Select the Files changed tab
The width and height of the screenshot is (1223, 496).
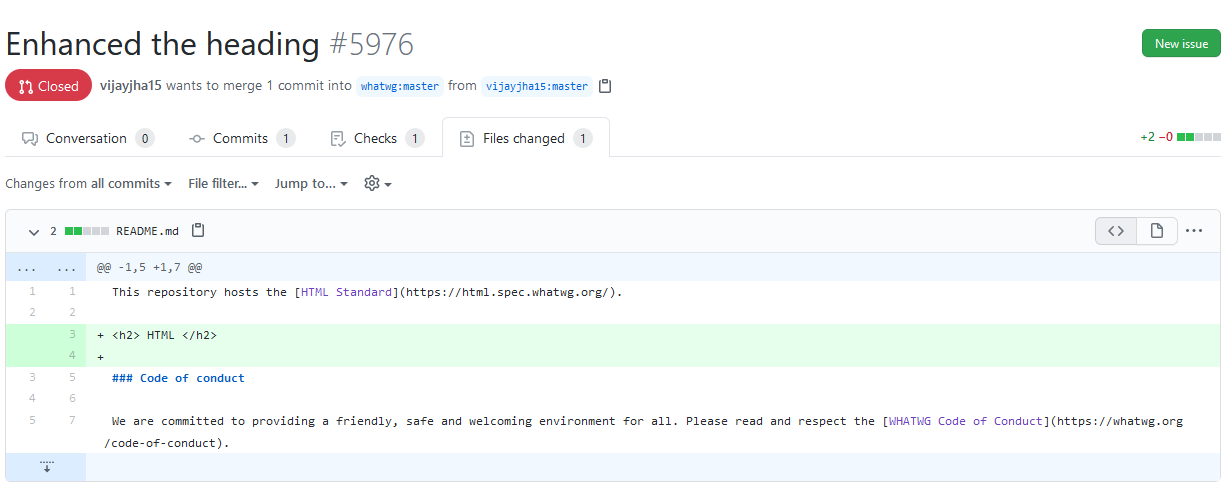(525, 138)
